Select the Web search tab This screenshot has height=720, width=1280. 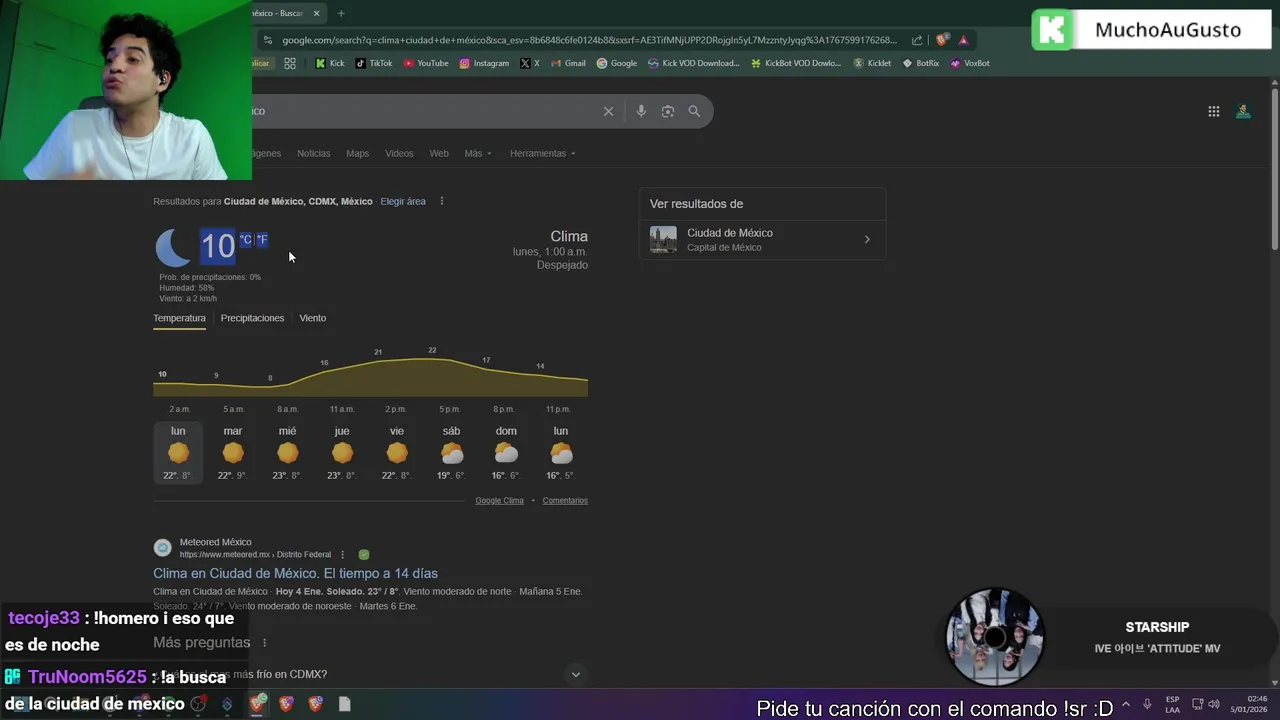coord(439,153)
